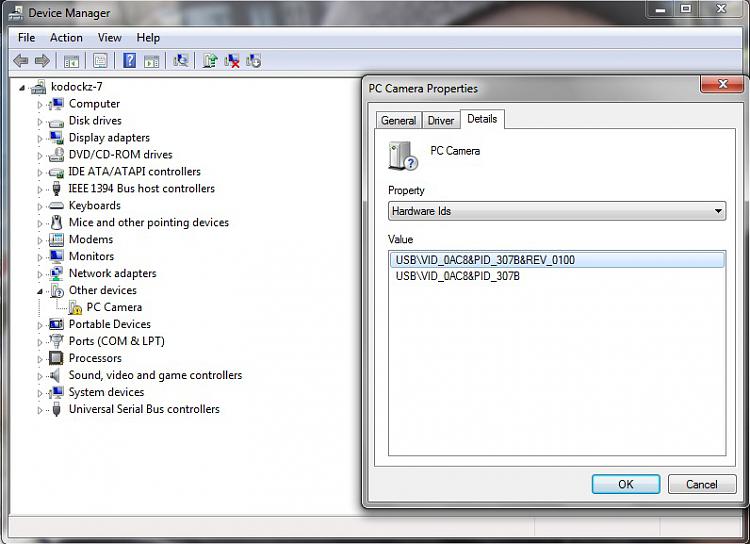Click the PC Camera device icon in Properties
750x544 pixels.
click(403, 156)
